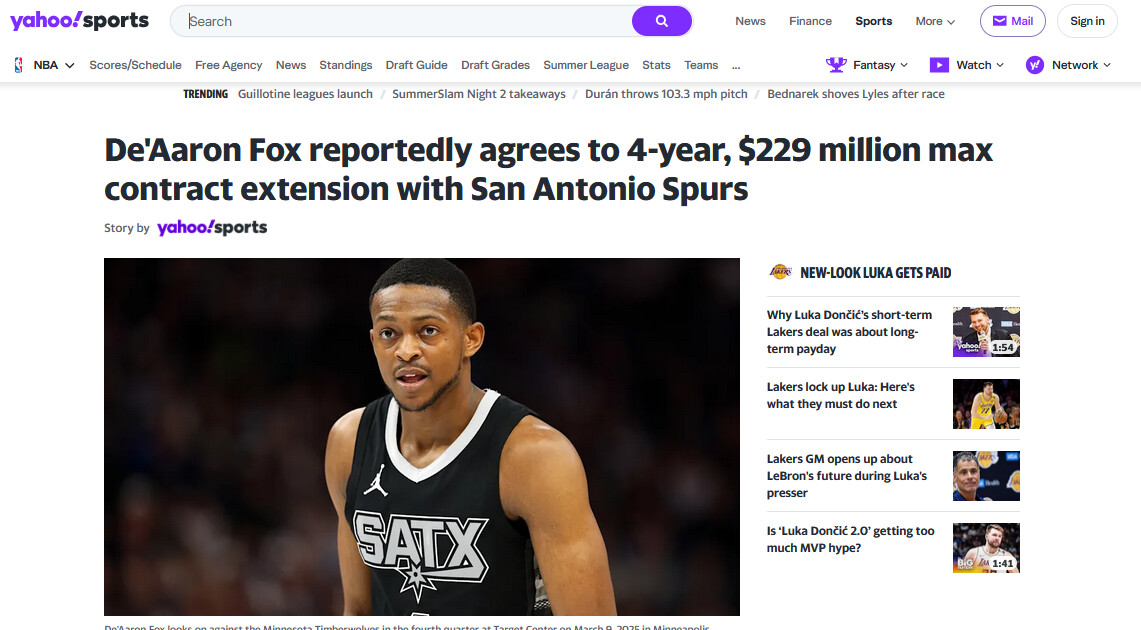The width and height of the screenshot is (1141, 630).
Task: Go to the Free Agency section
Action: point(228,65)
